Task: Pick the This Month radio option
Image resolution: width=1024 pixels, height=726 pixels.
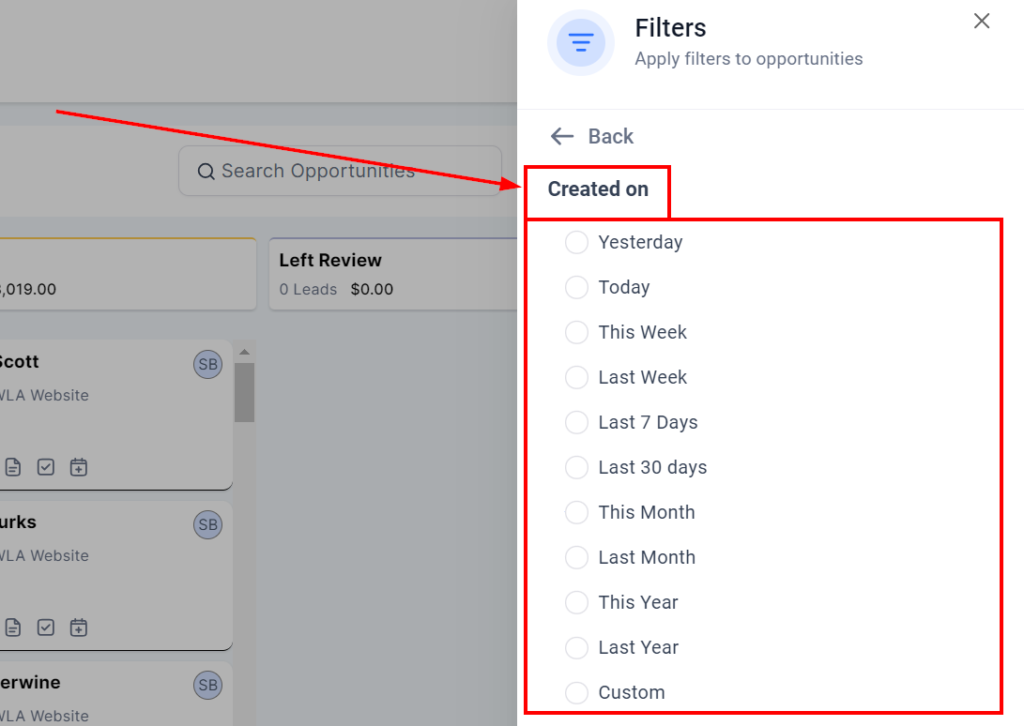Action: point(577,512)
